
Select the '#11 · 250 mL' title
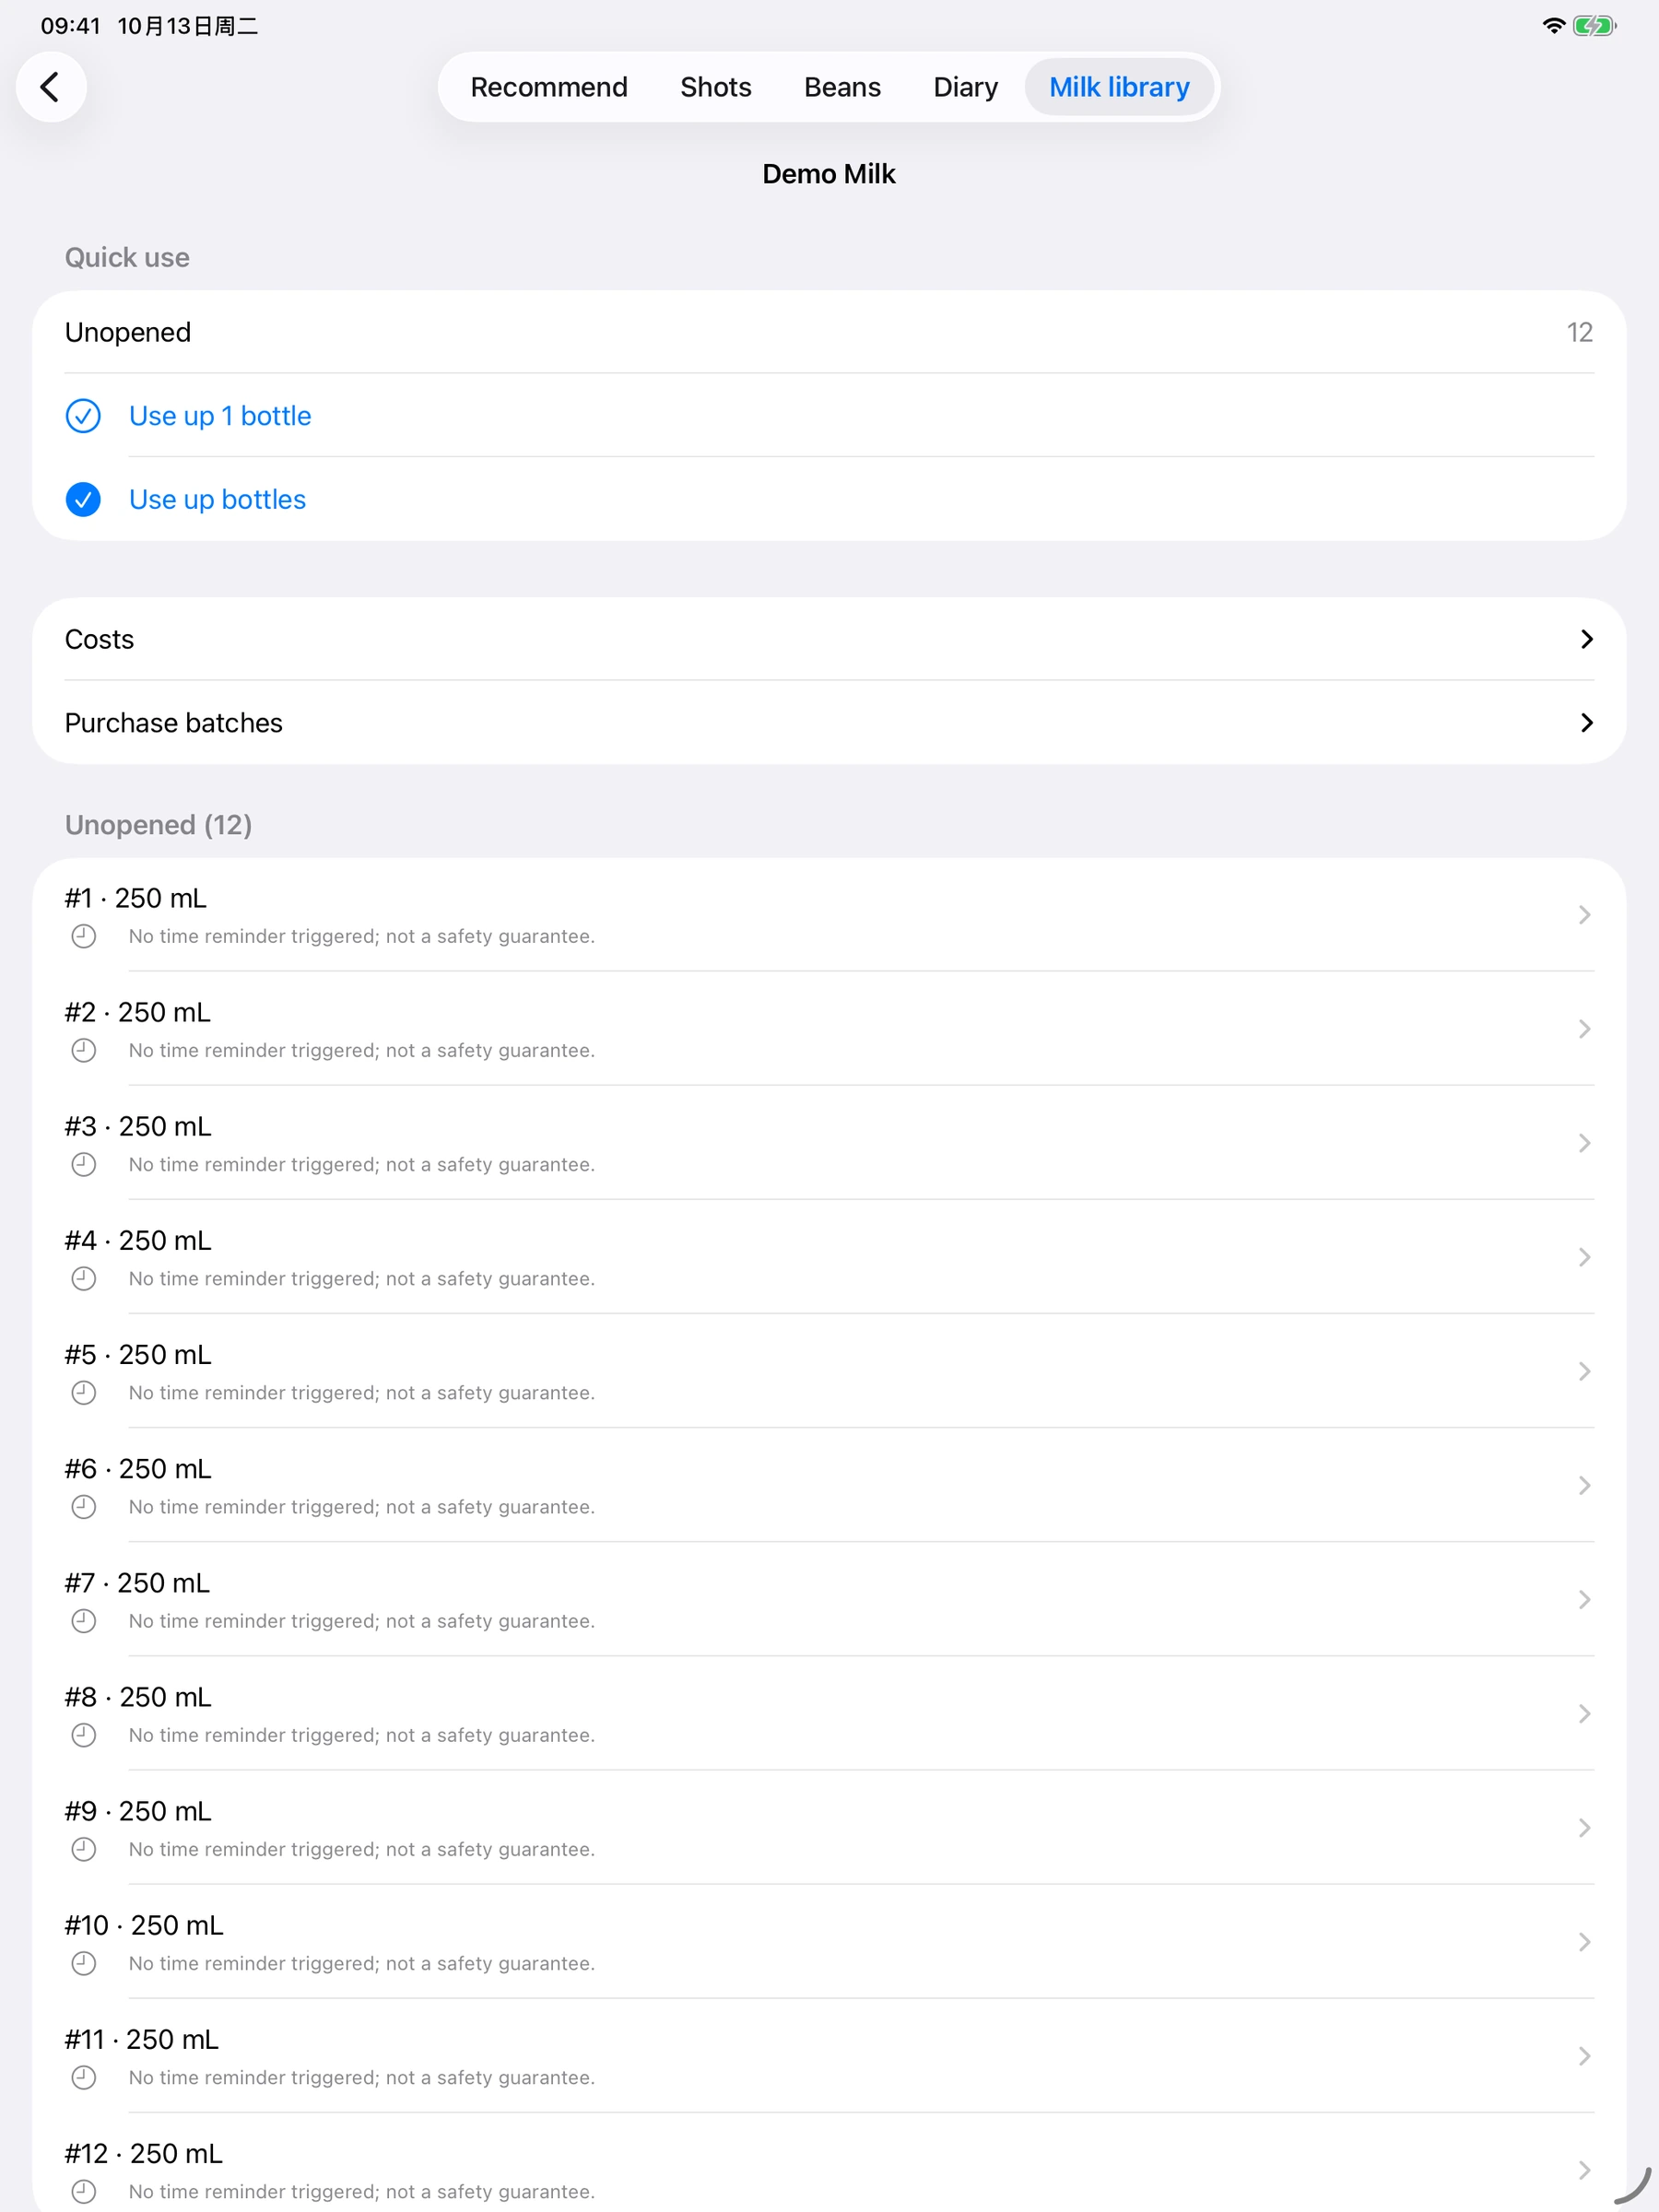point(142,2038)
